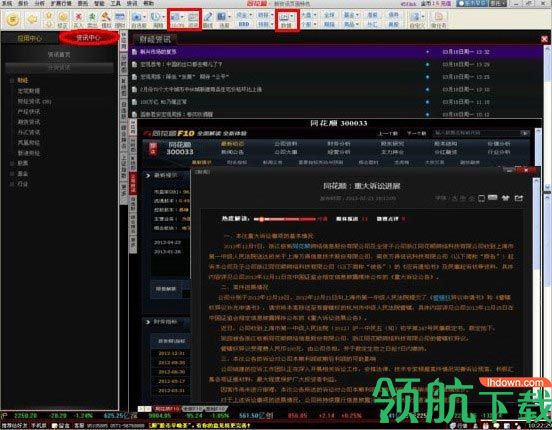The width and height of the screenshot is (552, 430).
Task: Close the 财经资讯 panel with red X
Action: pos(545,39)
